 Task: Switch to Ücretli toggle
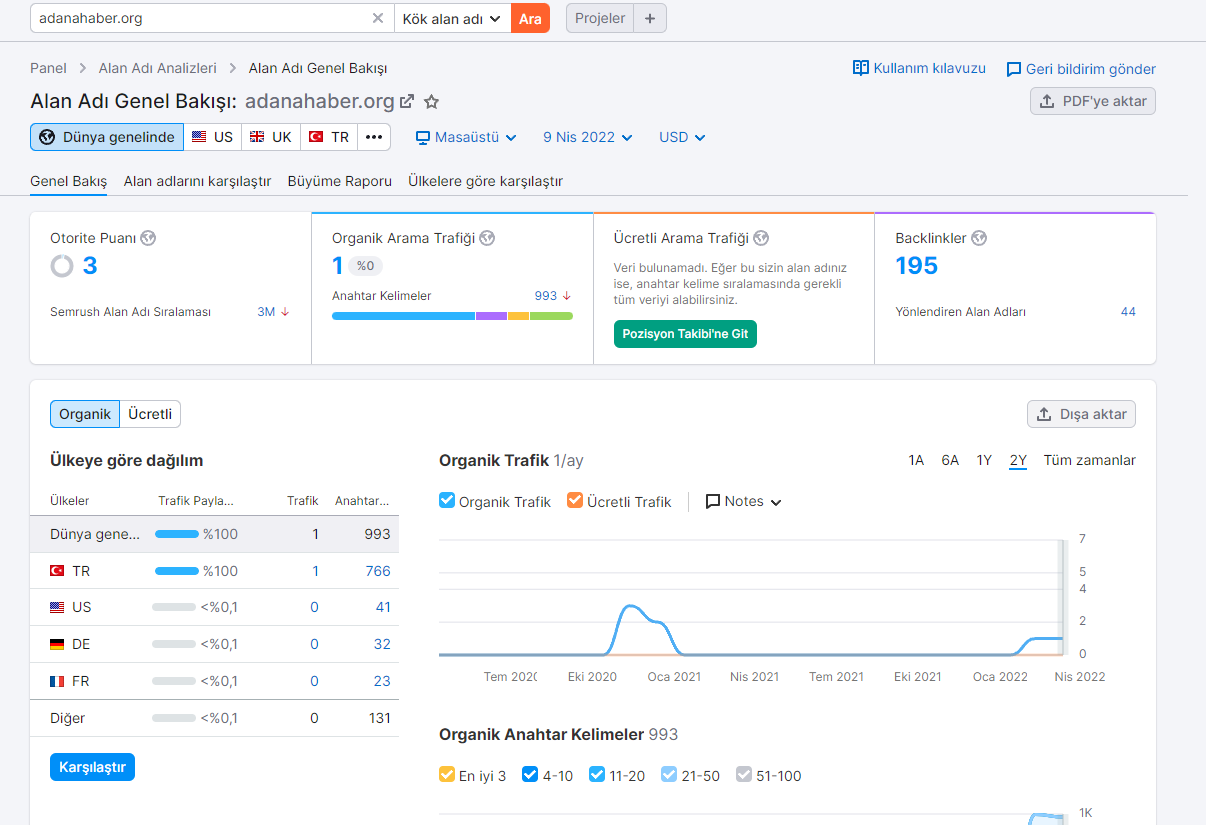pos(150,414)
